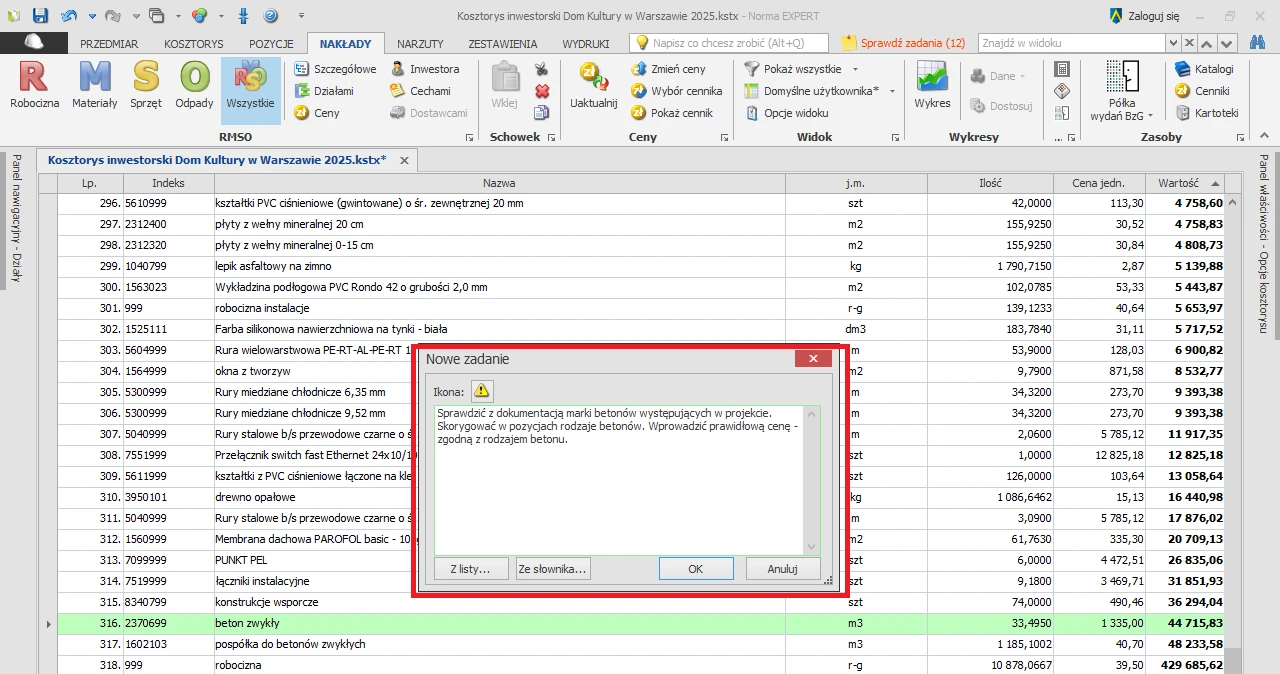Click into the task description text area
This screenshot has width=1280, height=674.
(621, 480)
